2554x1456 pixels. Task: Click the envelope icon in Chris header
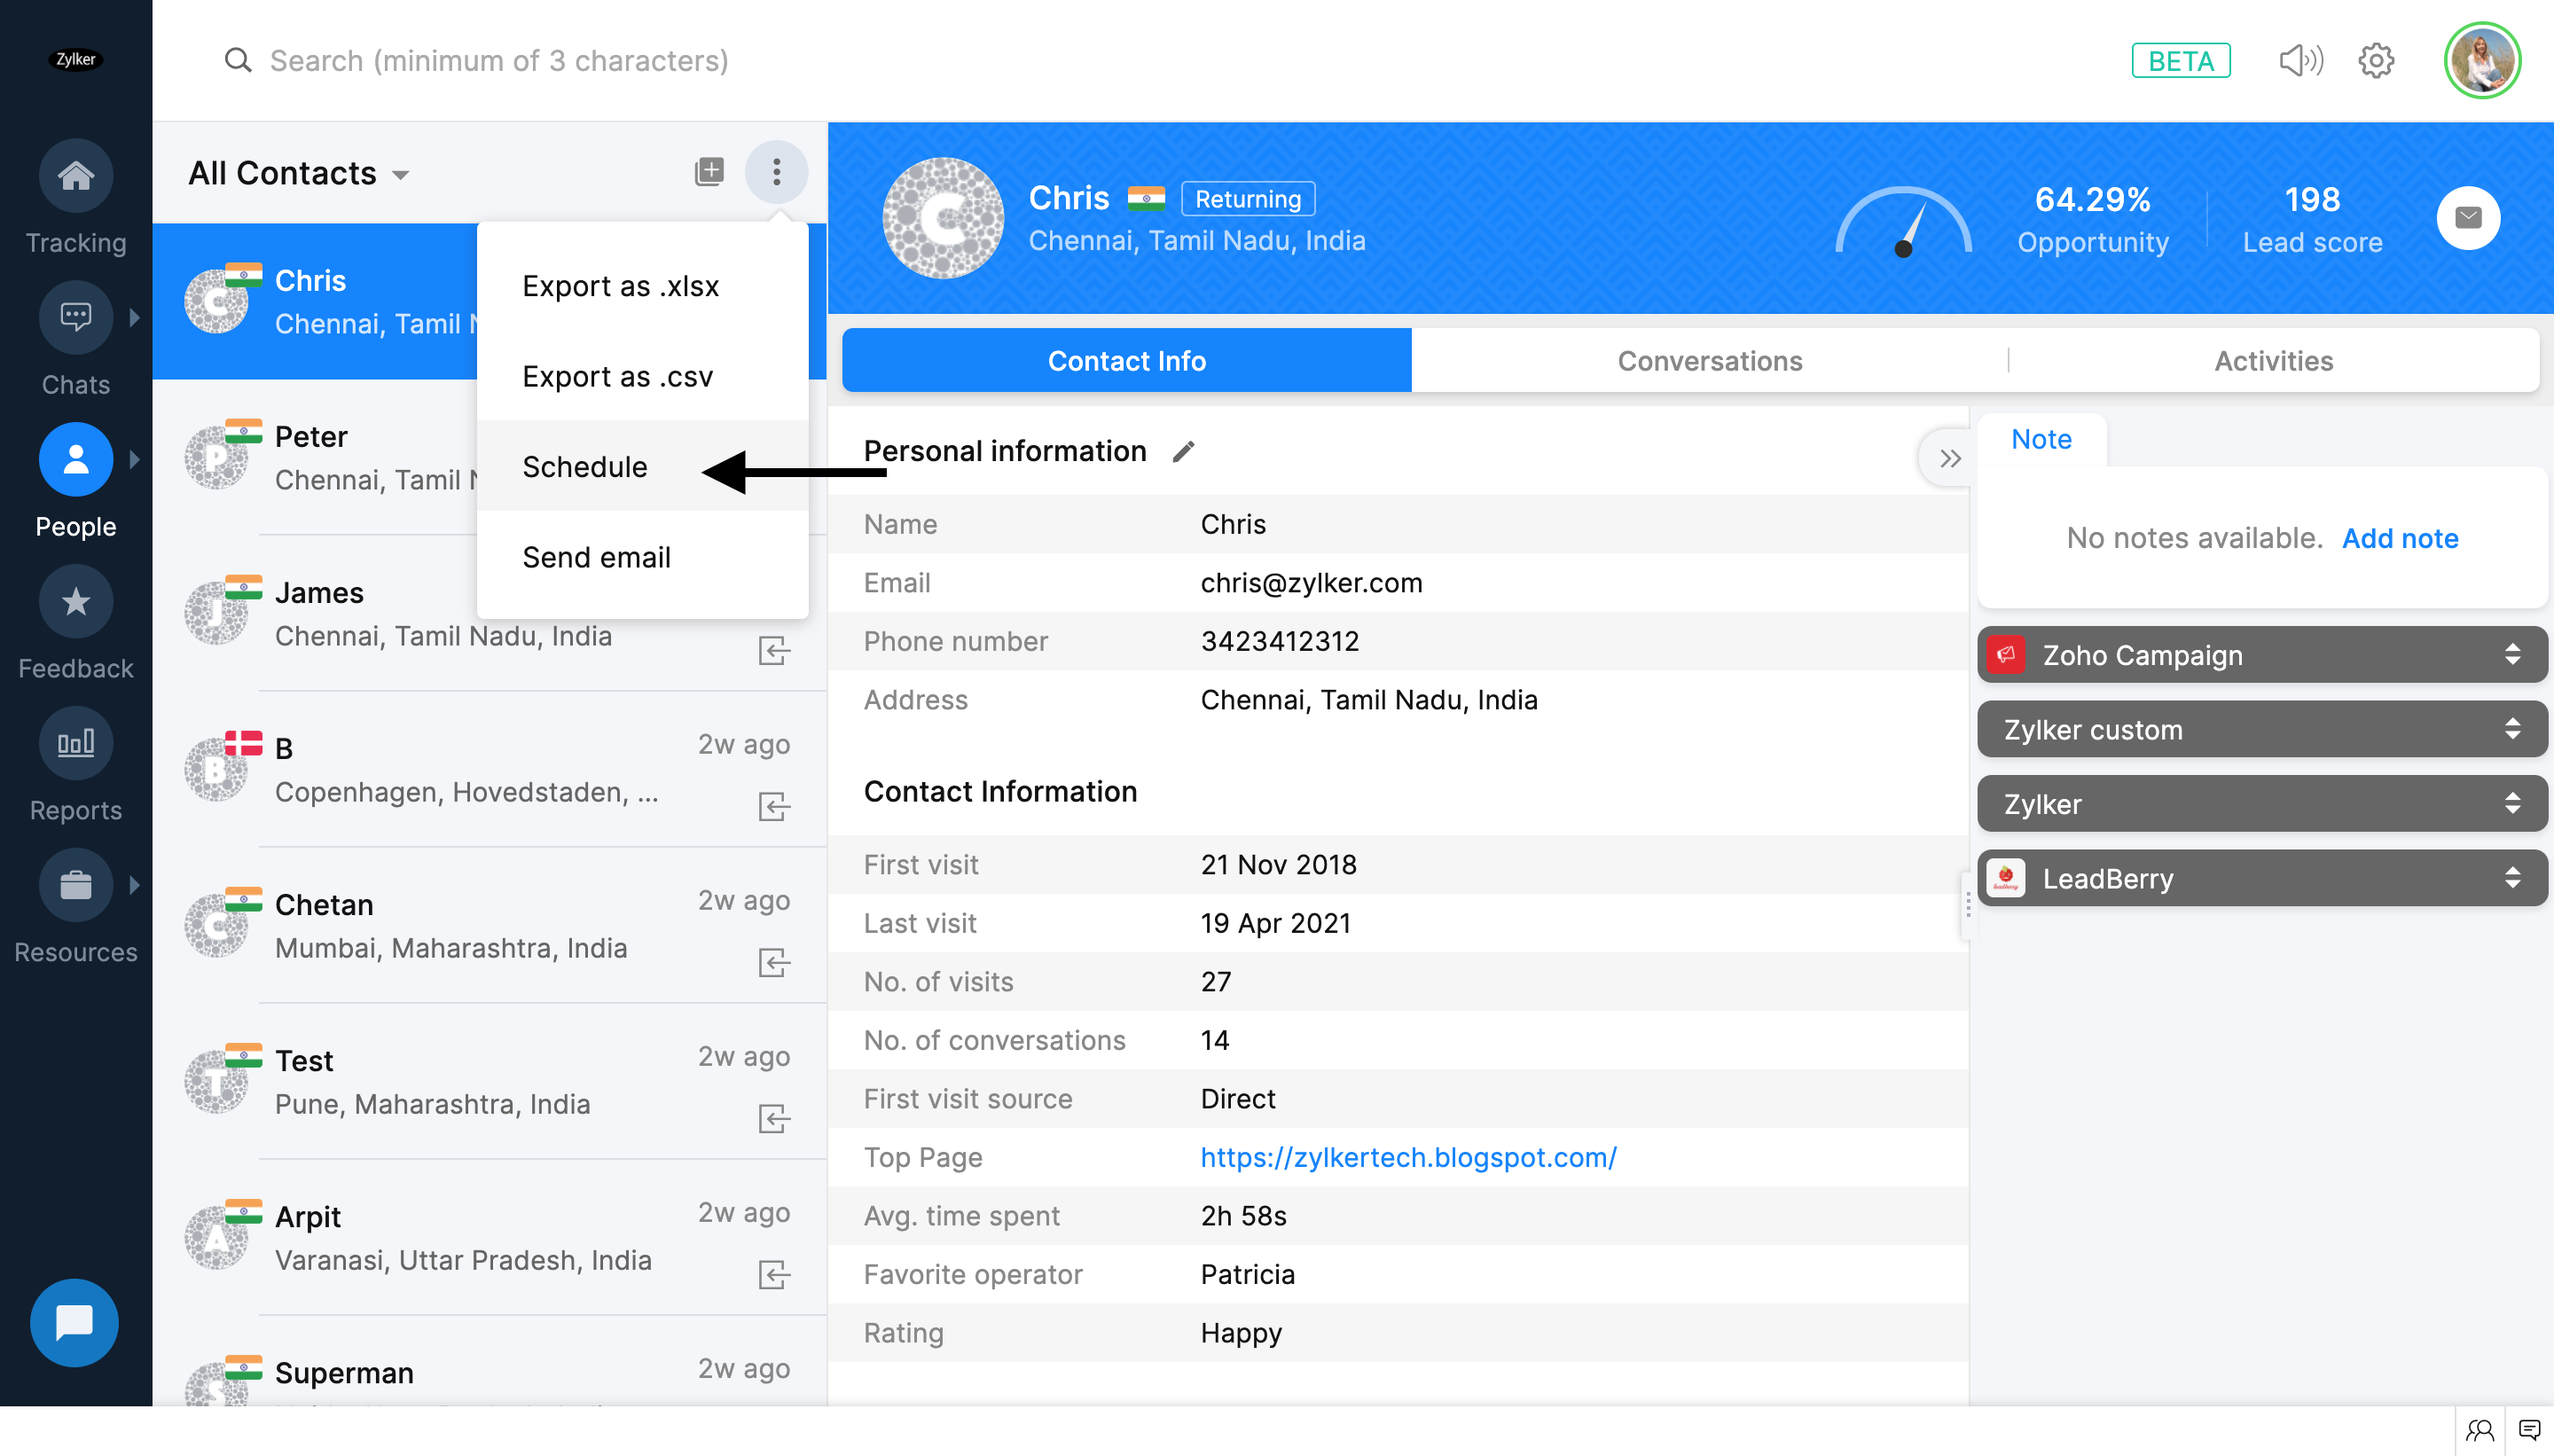point(2468,218)
